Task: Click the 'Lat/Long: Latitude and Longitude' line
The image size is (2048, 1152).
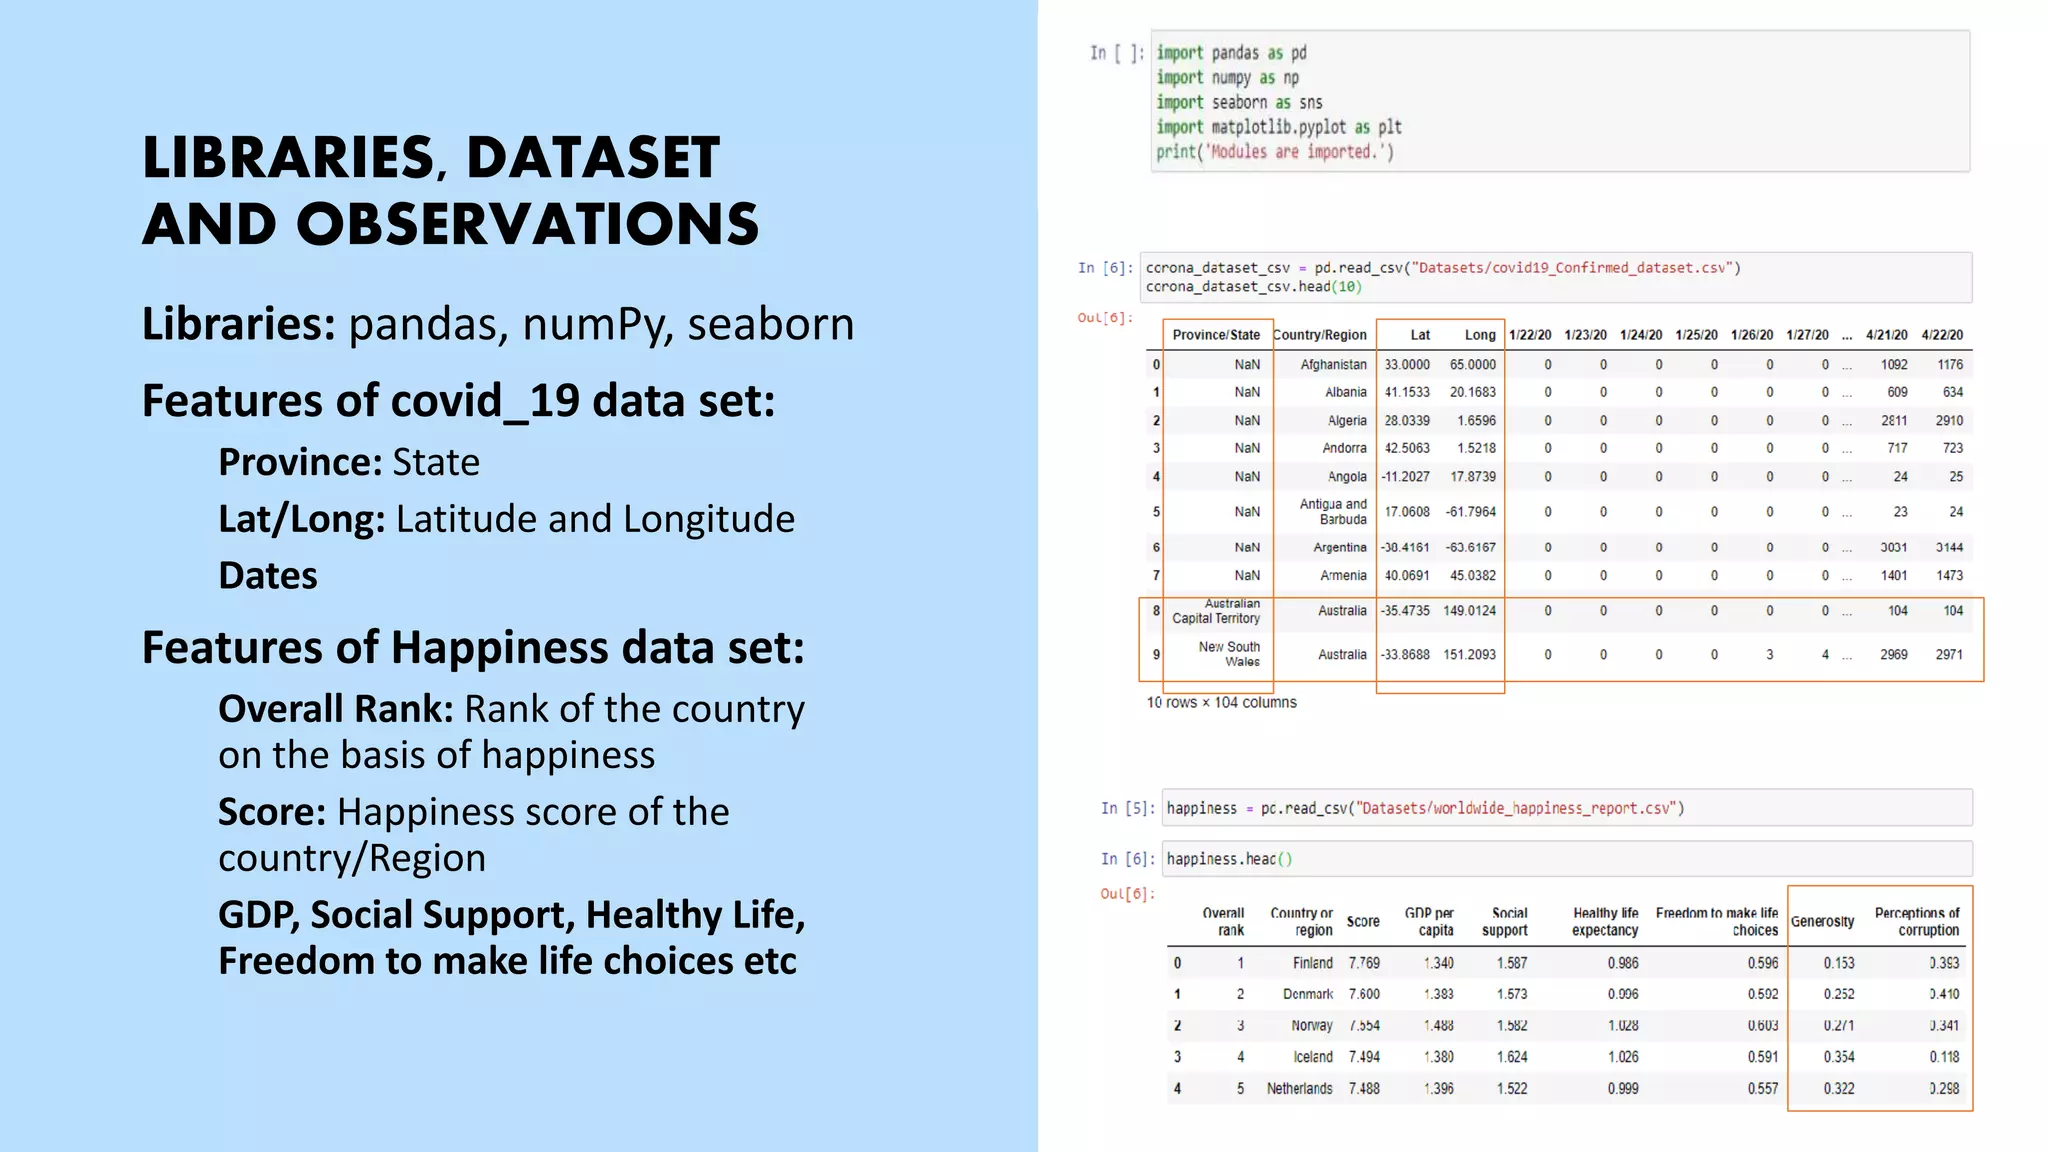Action: [507, 519]
